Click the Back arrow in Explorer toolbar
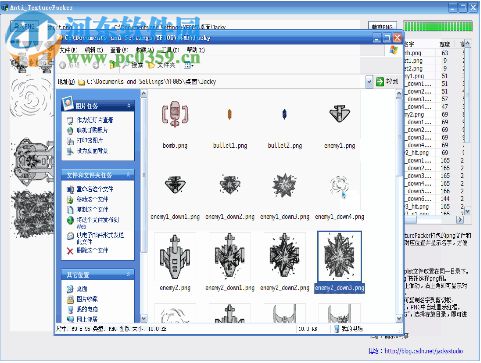481x363 pixels. click(x=63, y=66)
